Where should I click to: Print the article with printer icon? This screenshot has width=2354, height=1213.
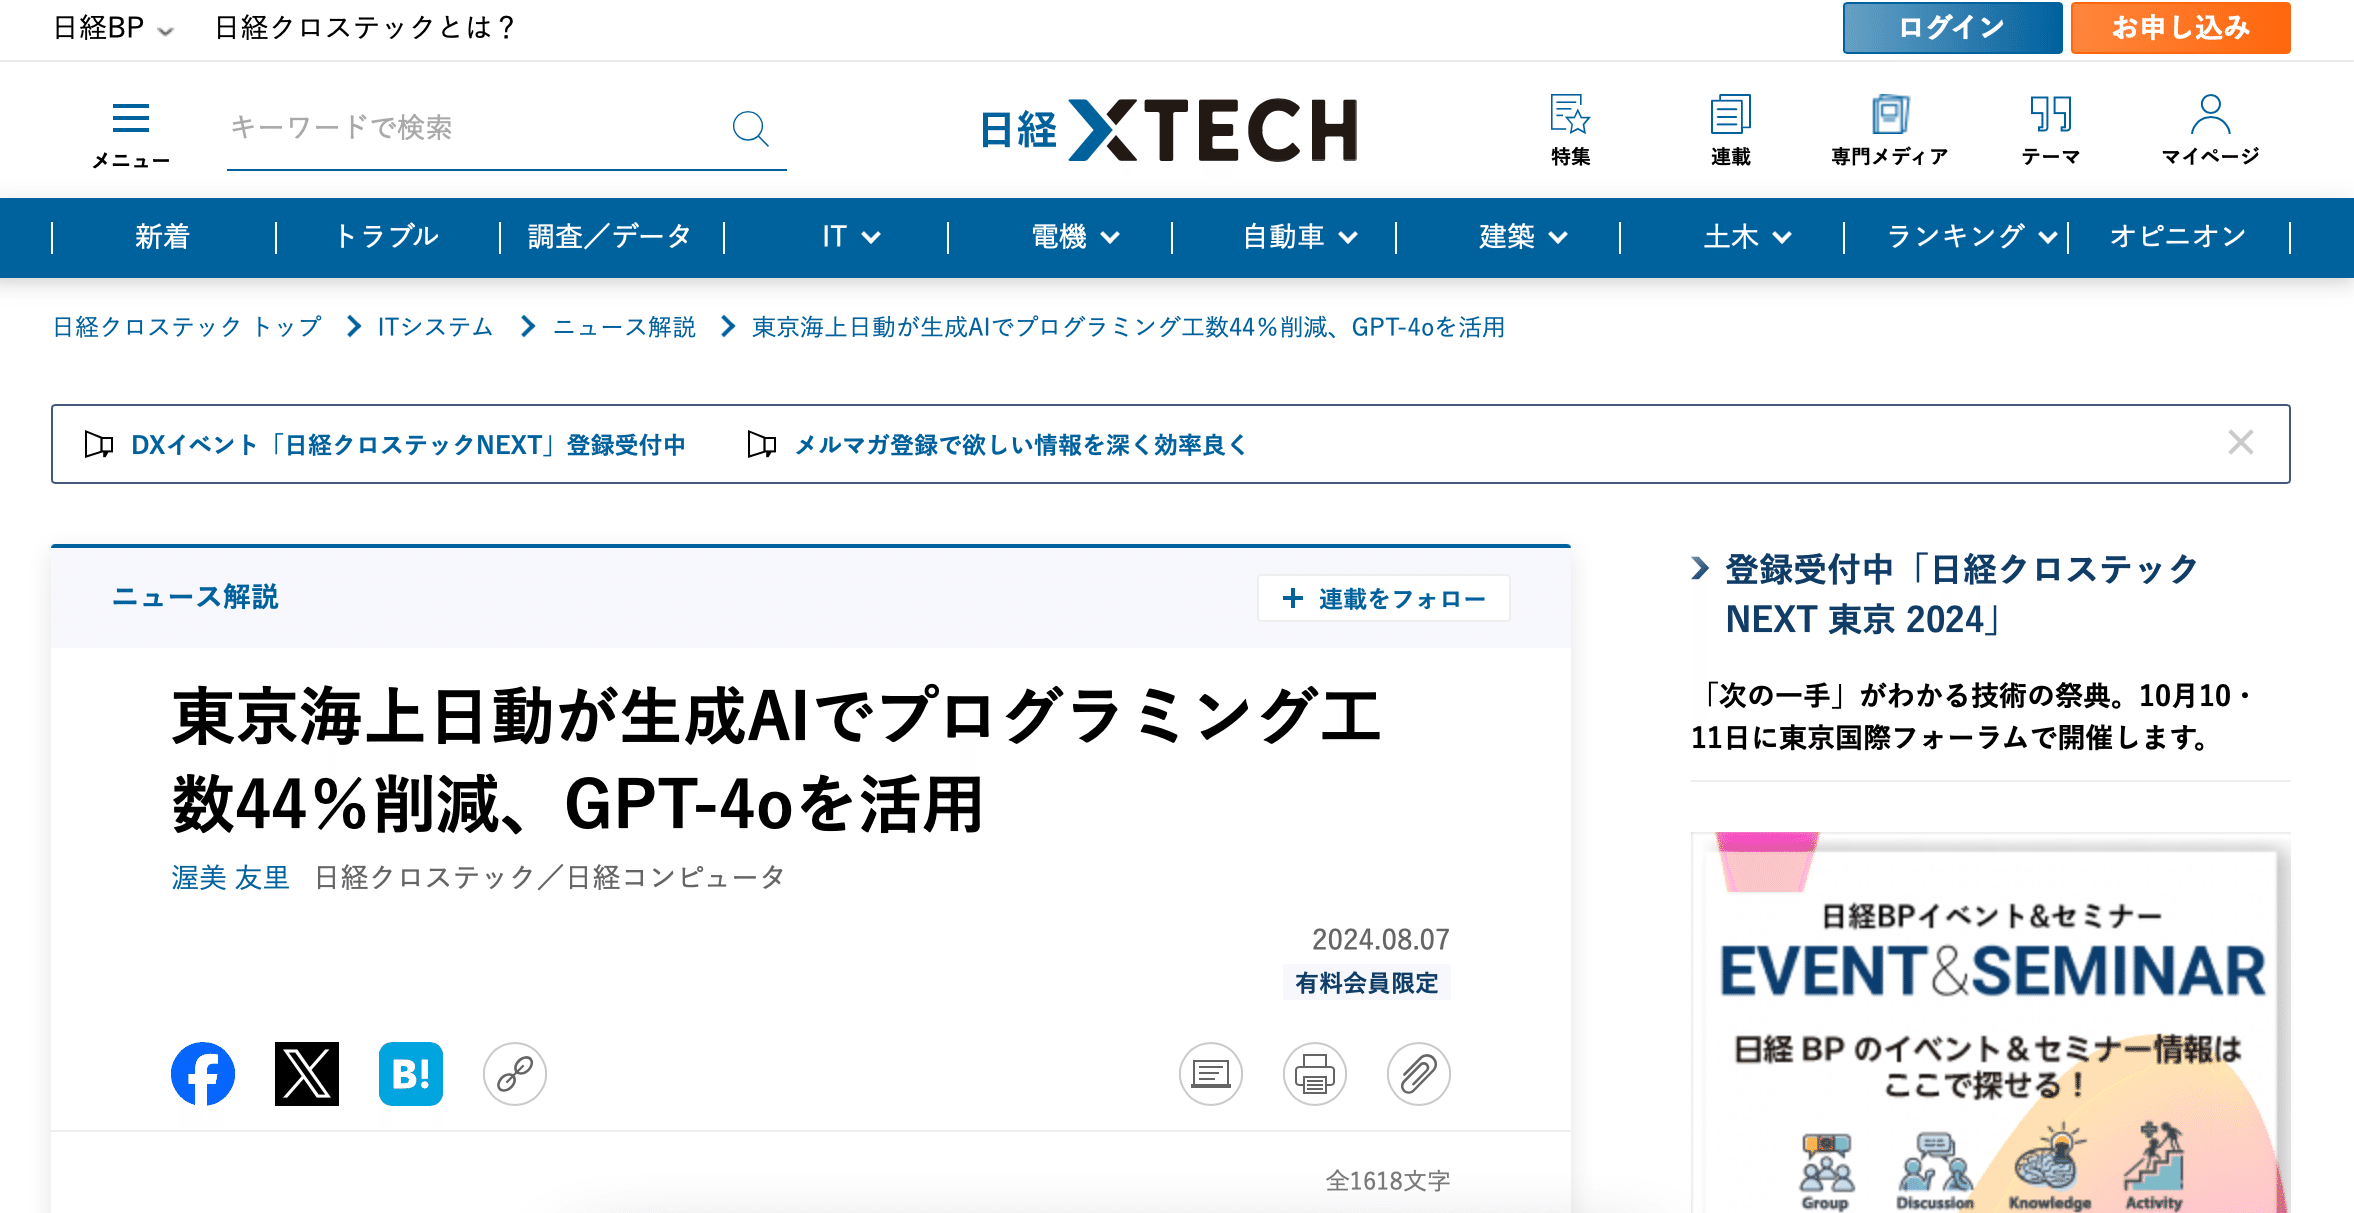click(x=1315, y=1074)
